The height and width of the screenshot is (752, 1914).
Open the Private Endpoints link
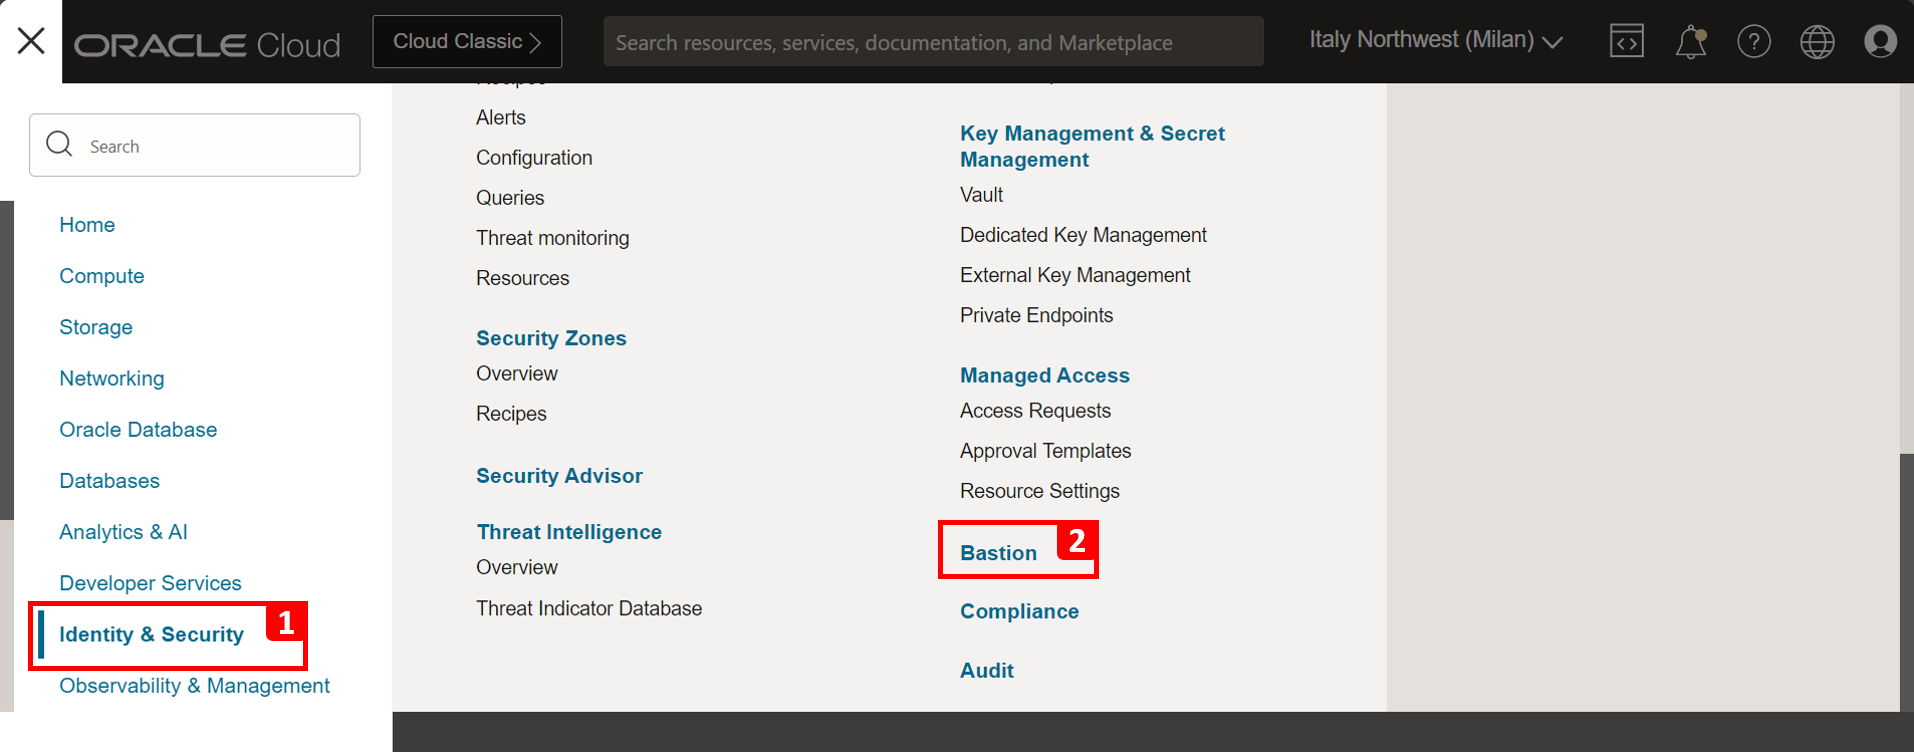(x=1036, y=315)
